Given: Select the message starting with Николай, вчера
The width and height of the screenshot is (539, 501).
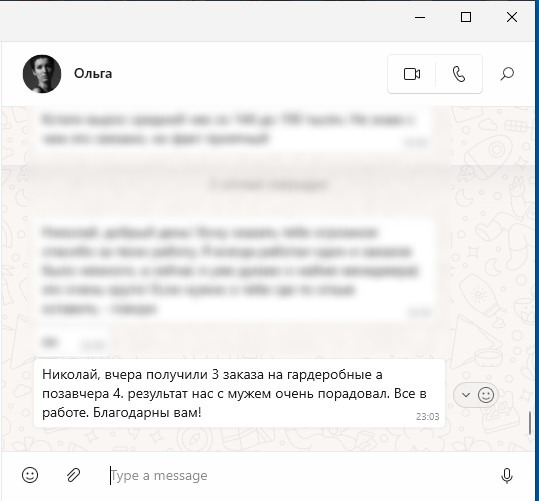Looking at the screenshot, I should click(240, 393).
